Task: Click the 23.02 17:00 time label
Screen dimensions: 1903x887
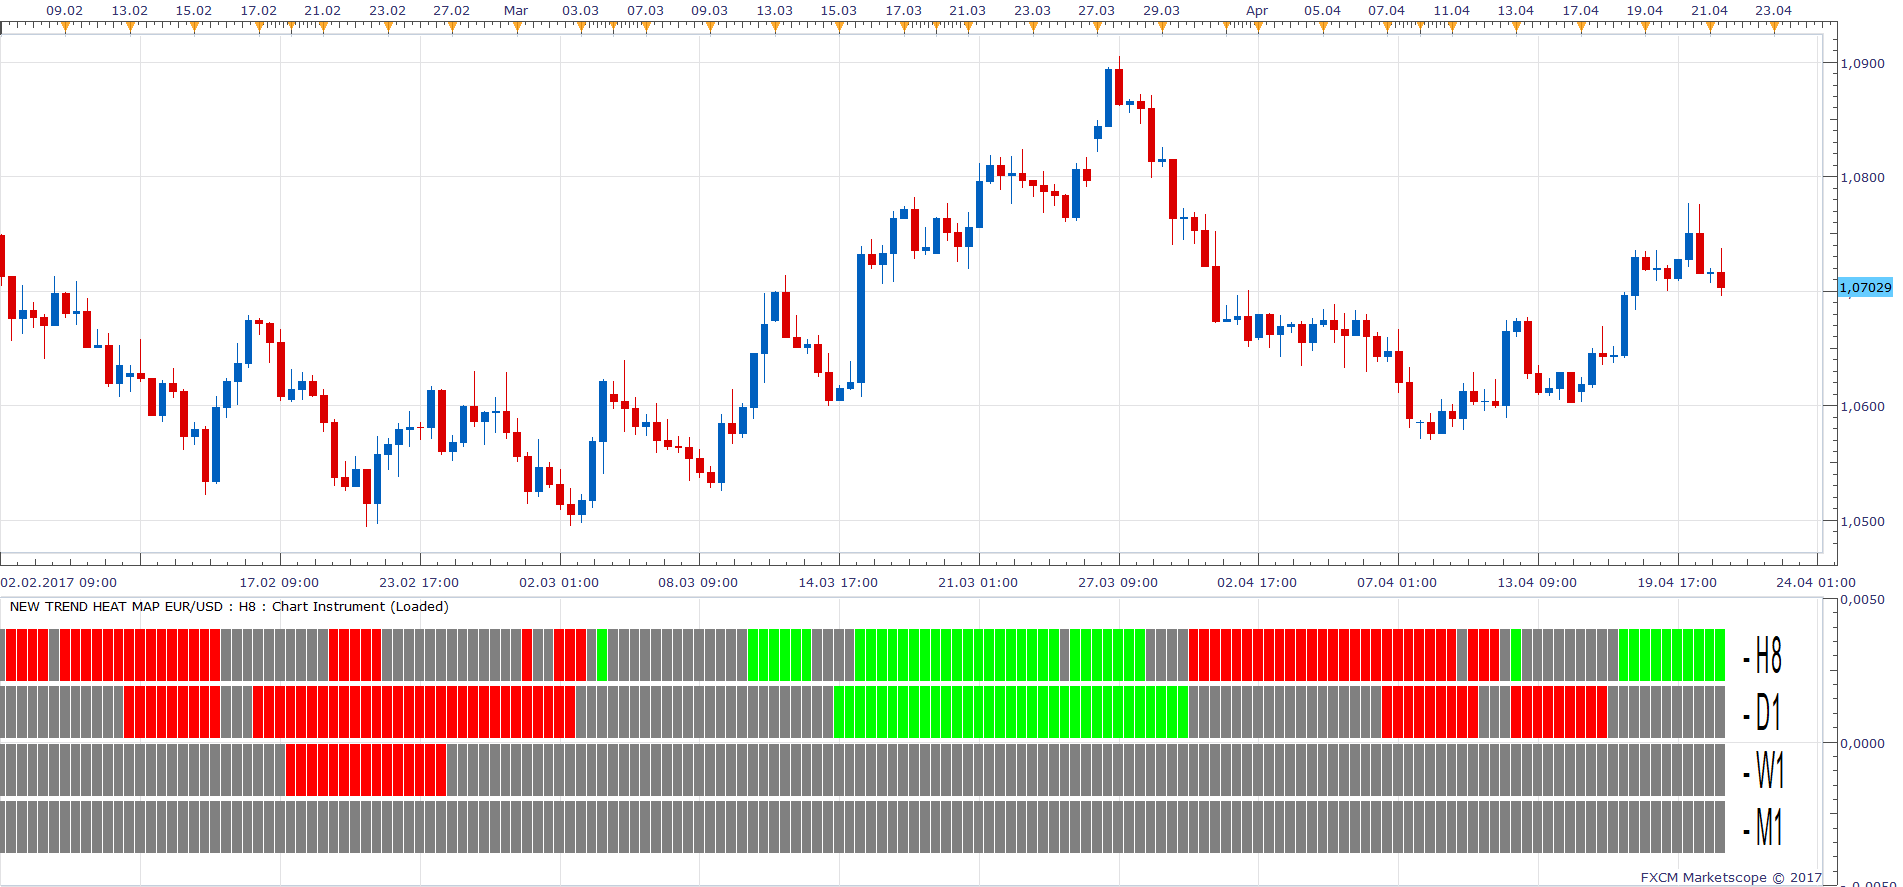Action: point(419,582)
